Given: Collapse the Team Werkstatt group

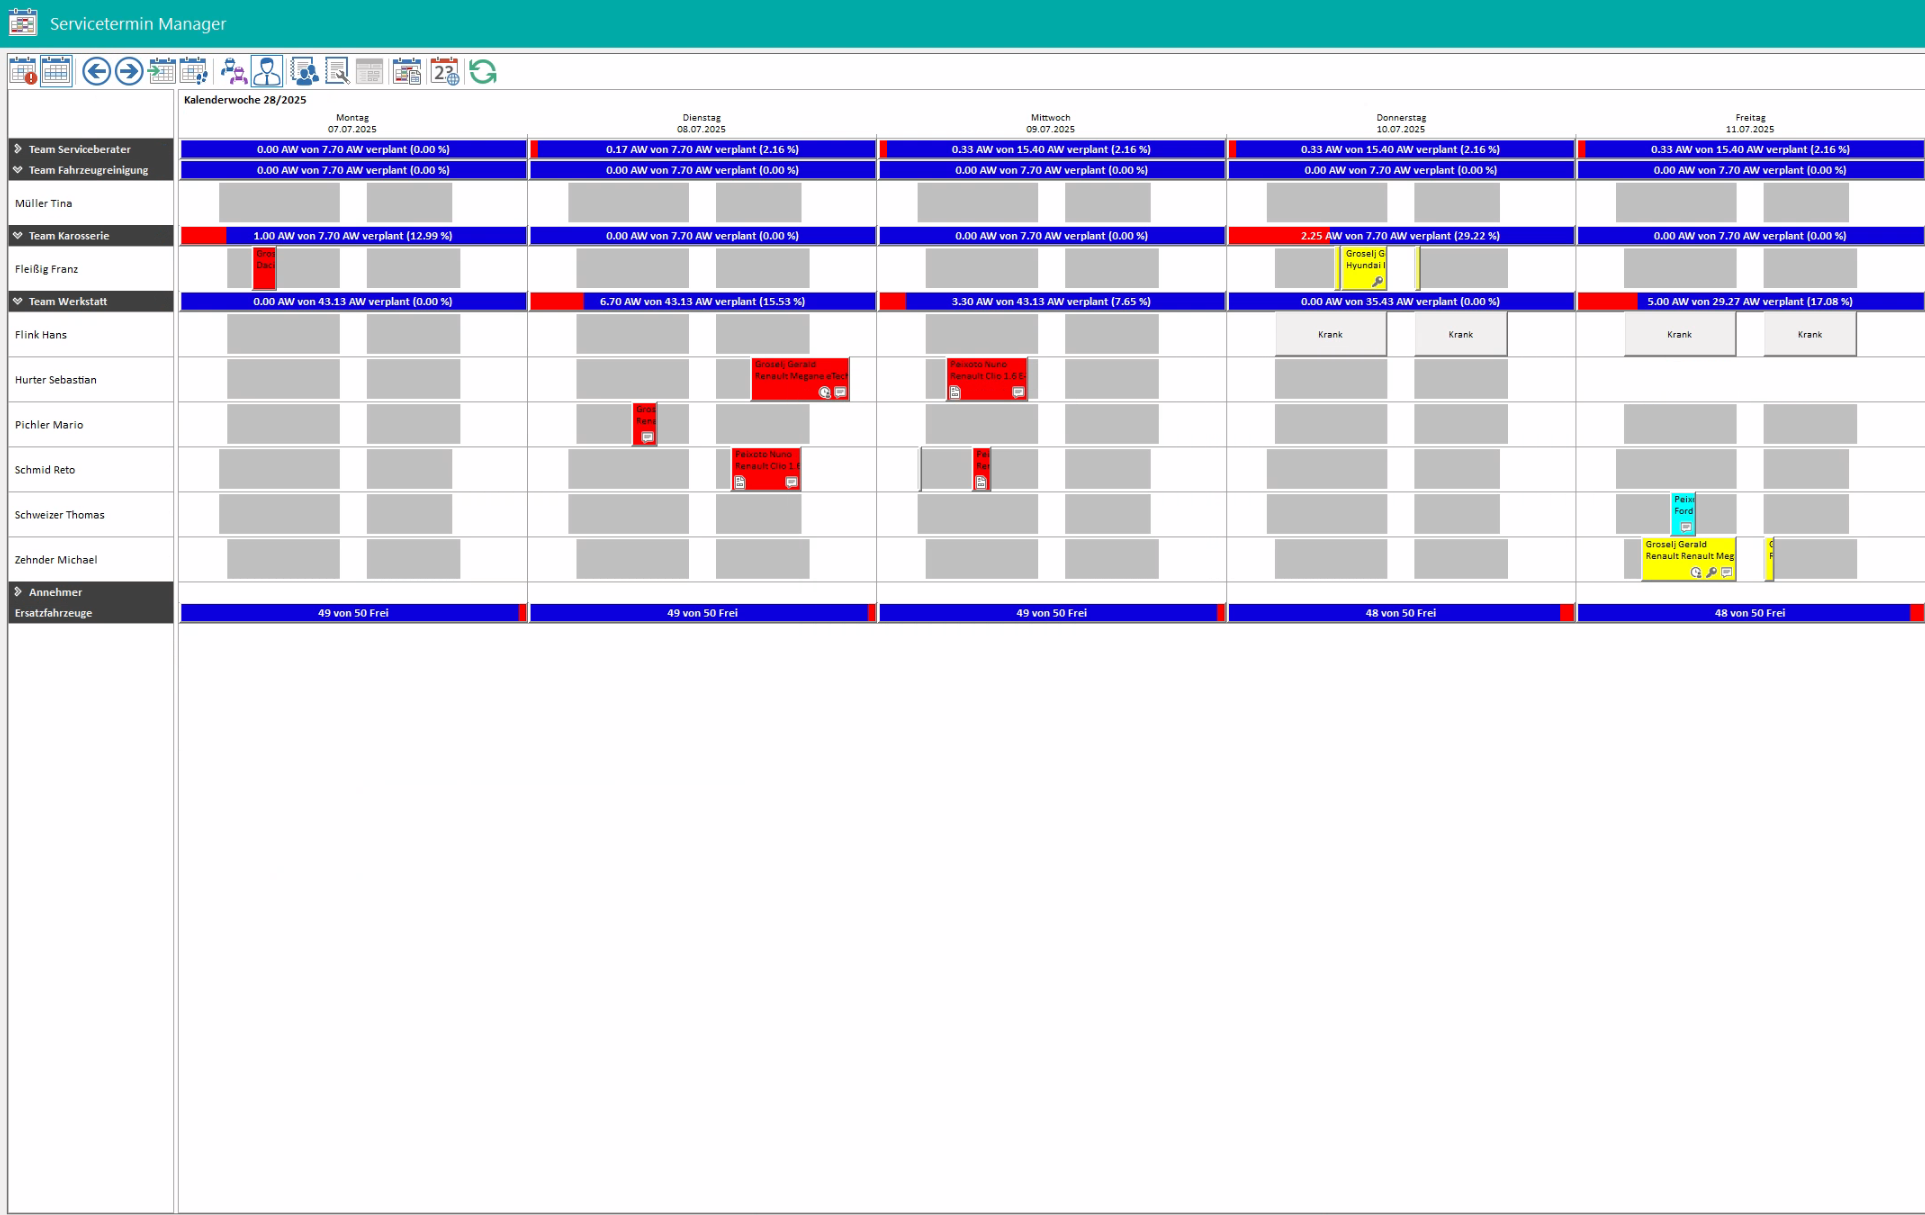Looking at the screenshot, I should (18, 301).
